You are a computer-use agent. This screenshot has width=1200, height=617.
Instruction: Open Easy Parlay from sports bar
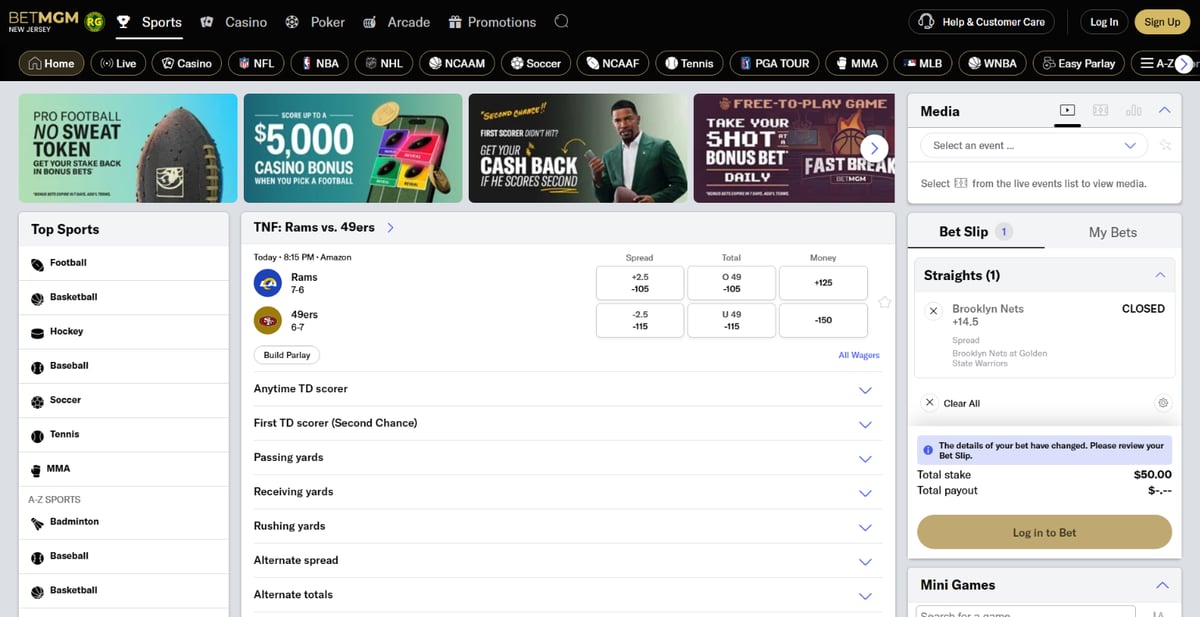point(1079,63)
